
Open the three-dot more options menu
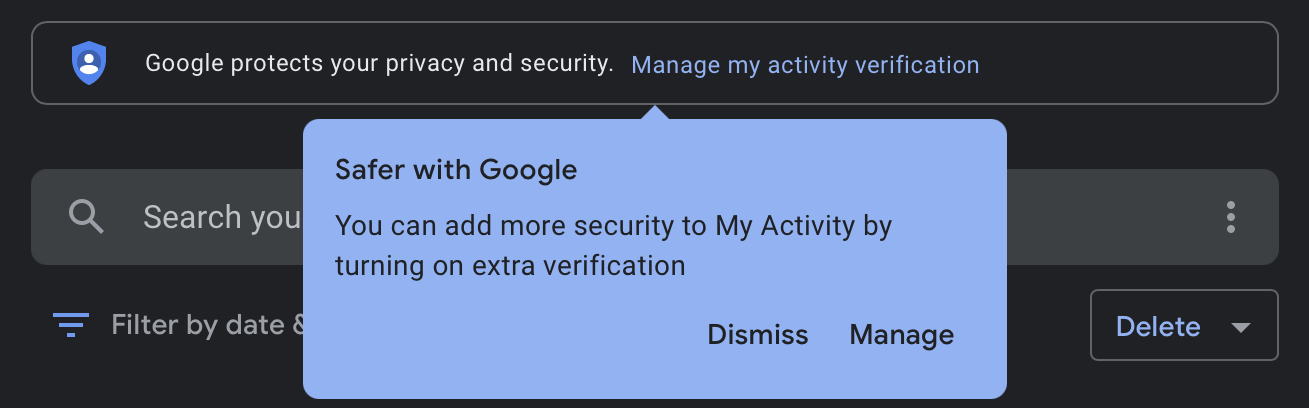point(1231,217)
